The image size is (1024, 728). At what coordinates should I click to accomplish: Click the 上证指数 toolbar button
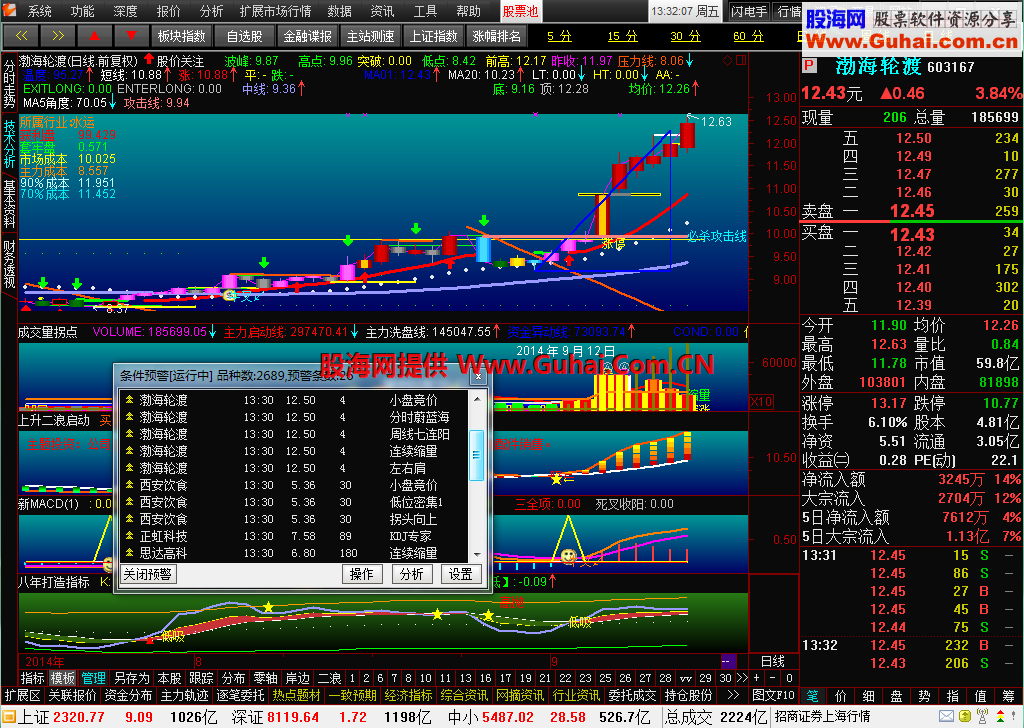tap(433, 36)
